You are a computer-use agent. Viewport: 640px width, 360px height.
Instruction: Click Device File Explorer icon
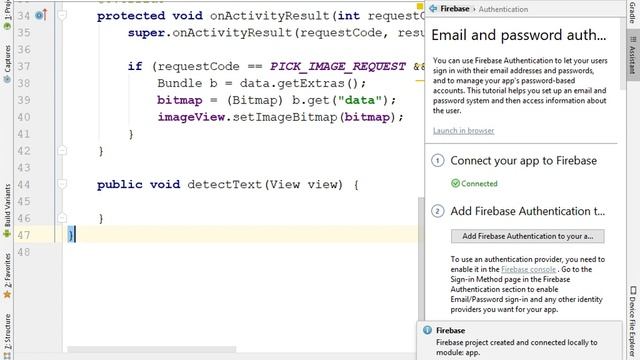click(x=633, y=290)
